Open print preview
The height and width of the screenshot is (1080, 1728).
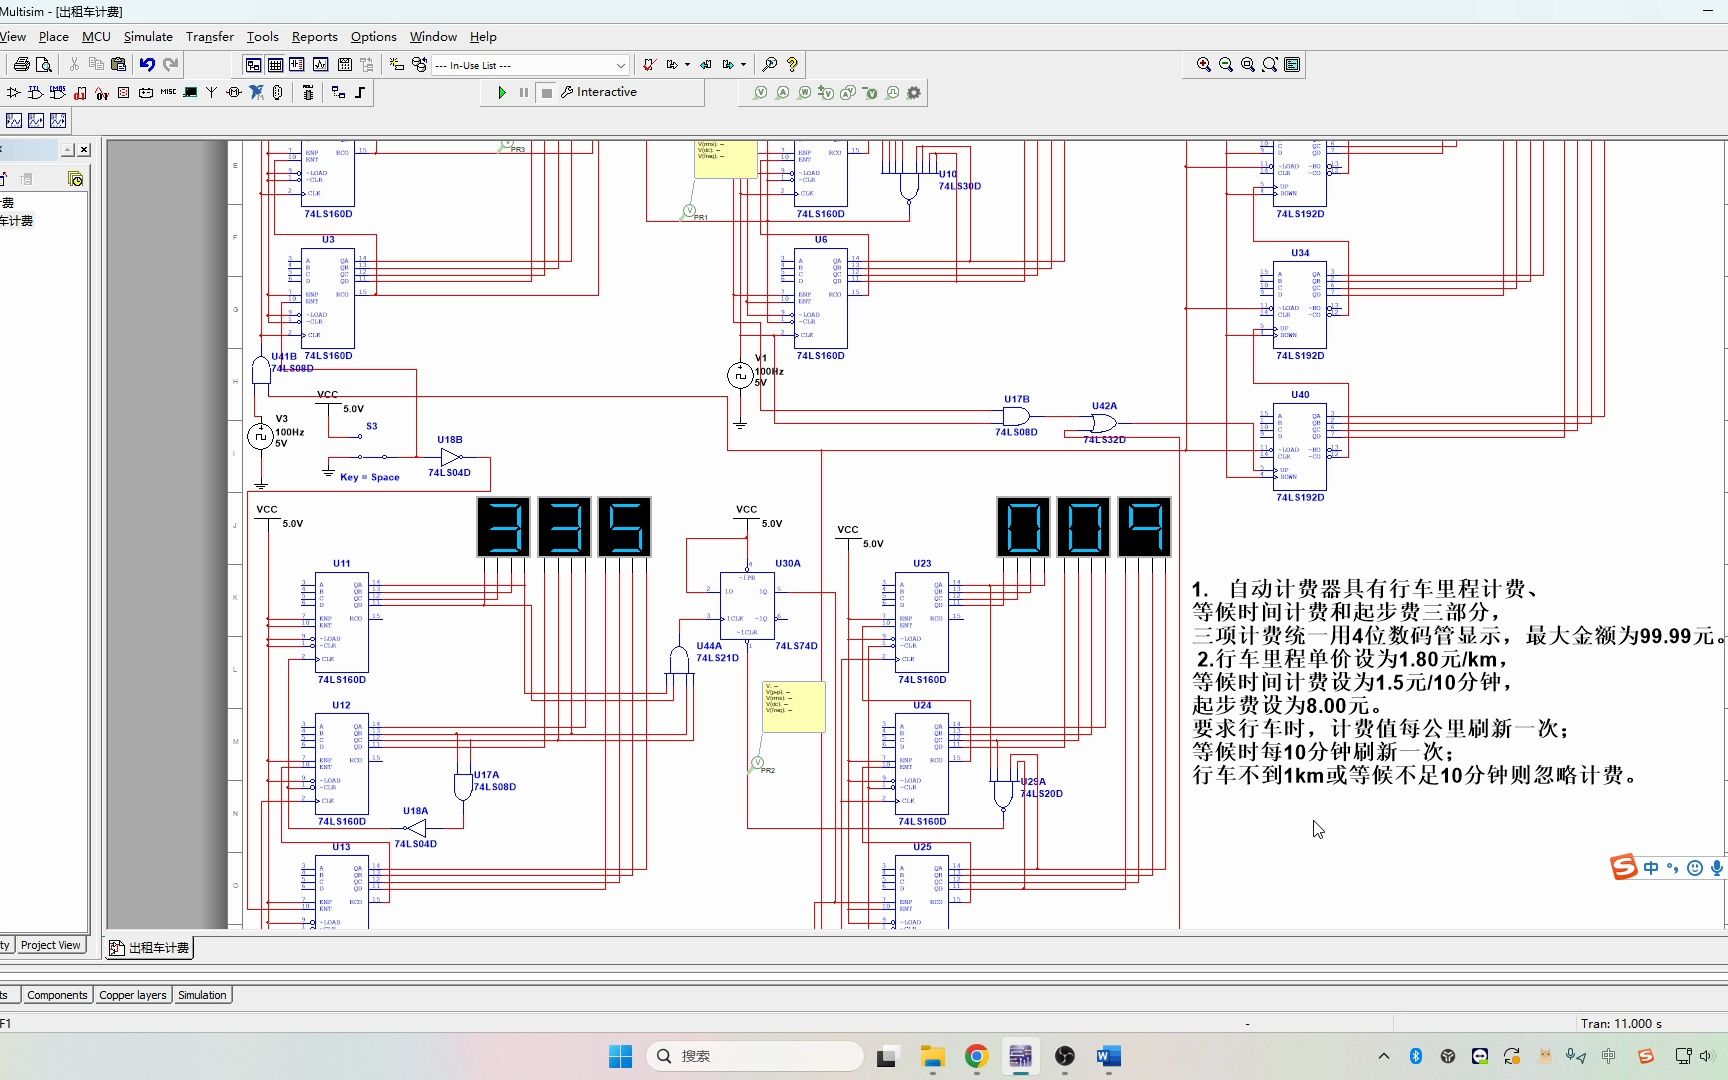tap(44, 64)
